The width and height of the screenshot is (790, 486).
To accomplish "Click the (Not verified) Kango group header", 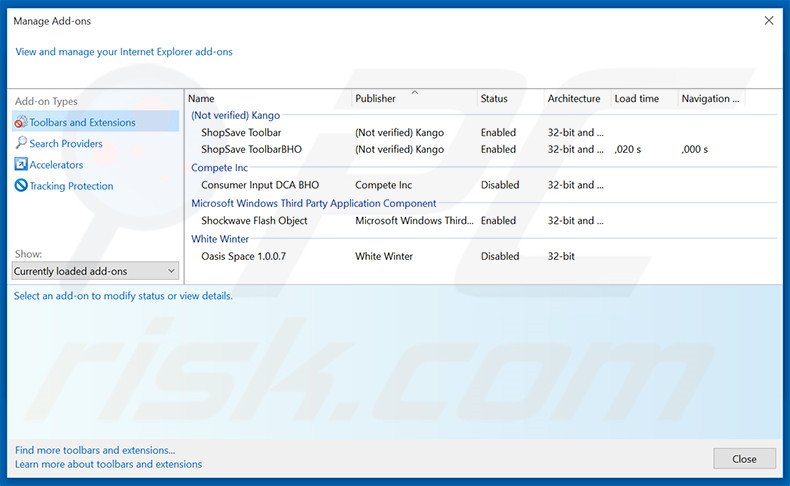I will [x=235, y=115].
